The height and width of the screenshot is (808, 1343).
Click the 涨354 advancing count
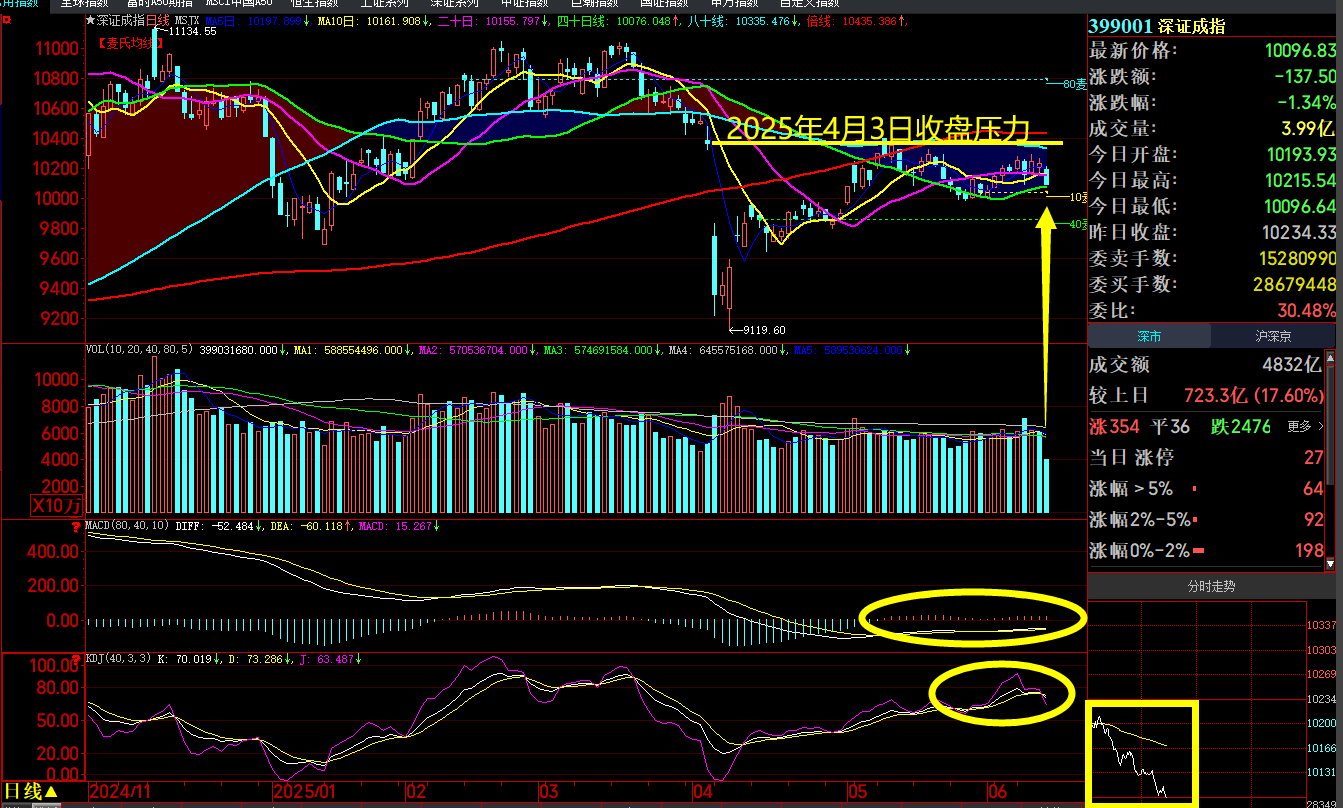[1115, 427]
